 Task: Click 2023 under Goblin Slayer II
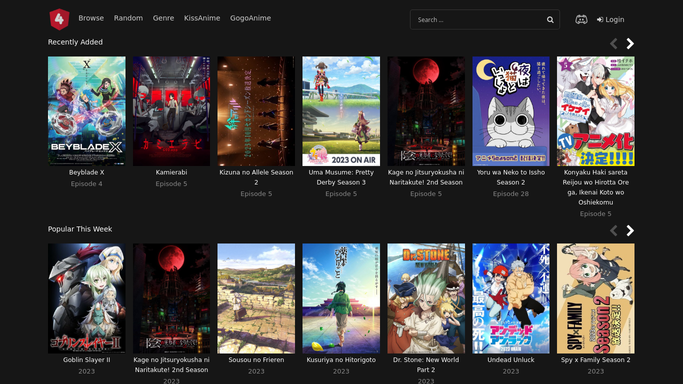pos(87,371)
